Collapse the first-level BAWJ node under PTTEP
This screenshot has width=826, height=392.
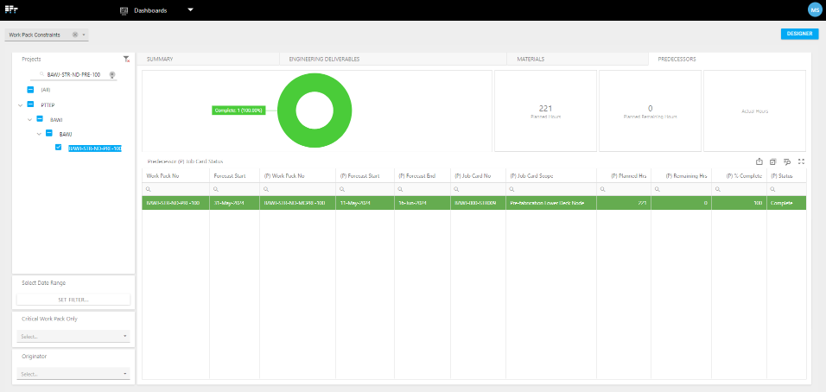(x=30, y=120)
